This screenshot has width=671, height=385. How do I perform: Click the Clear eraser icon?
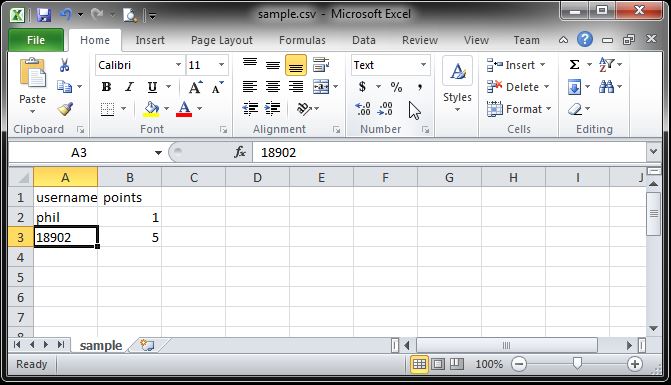(575, 109)
